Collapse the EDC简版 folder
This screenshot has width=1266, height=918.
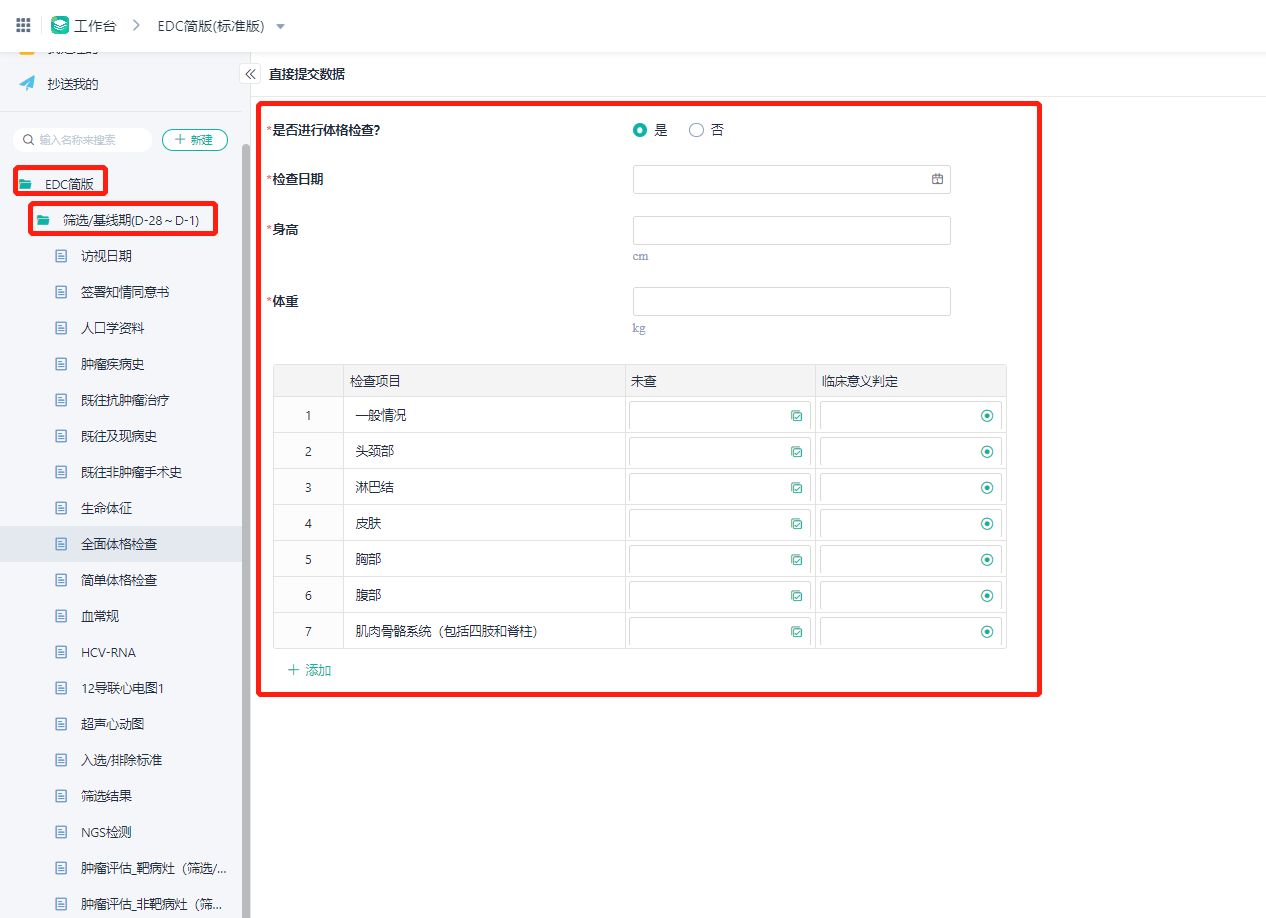tap(25, 184)
